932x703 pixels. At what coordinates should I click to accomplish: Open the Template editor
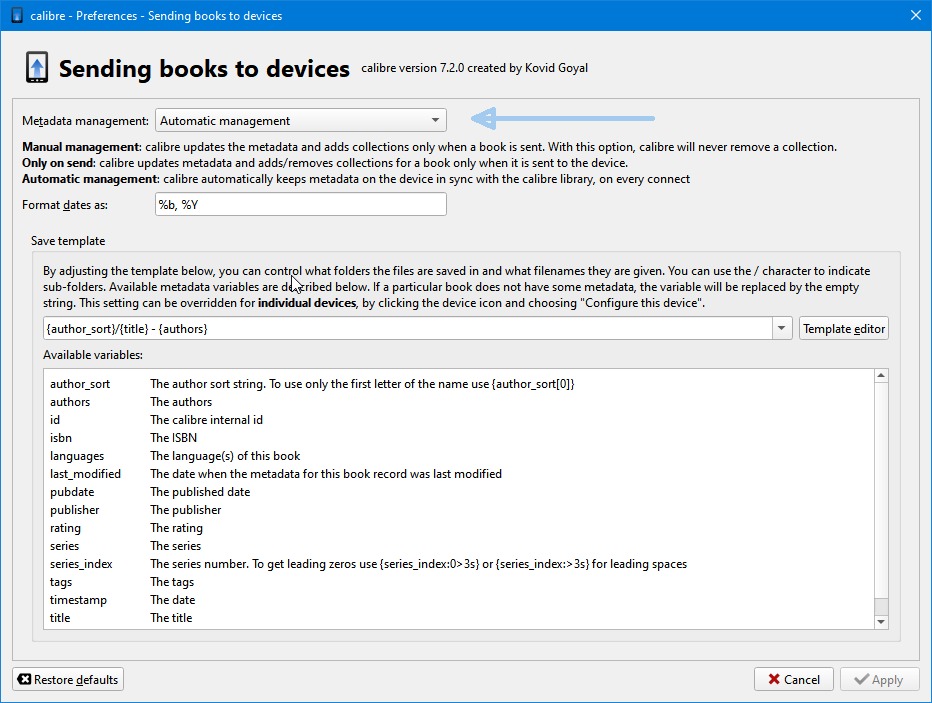click(x=843, y=329)
